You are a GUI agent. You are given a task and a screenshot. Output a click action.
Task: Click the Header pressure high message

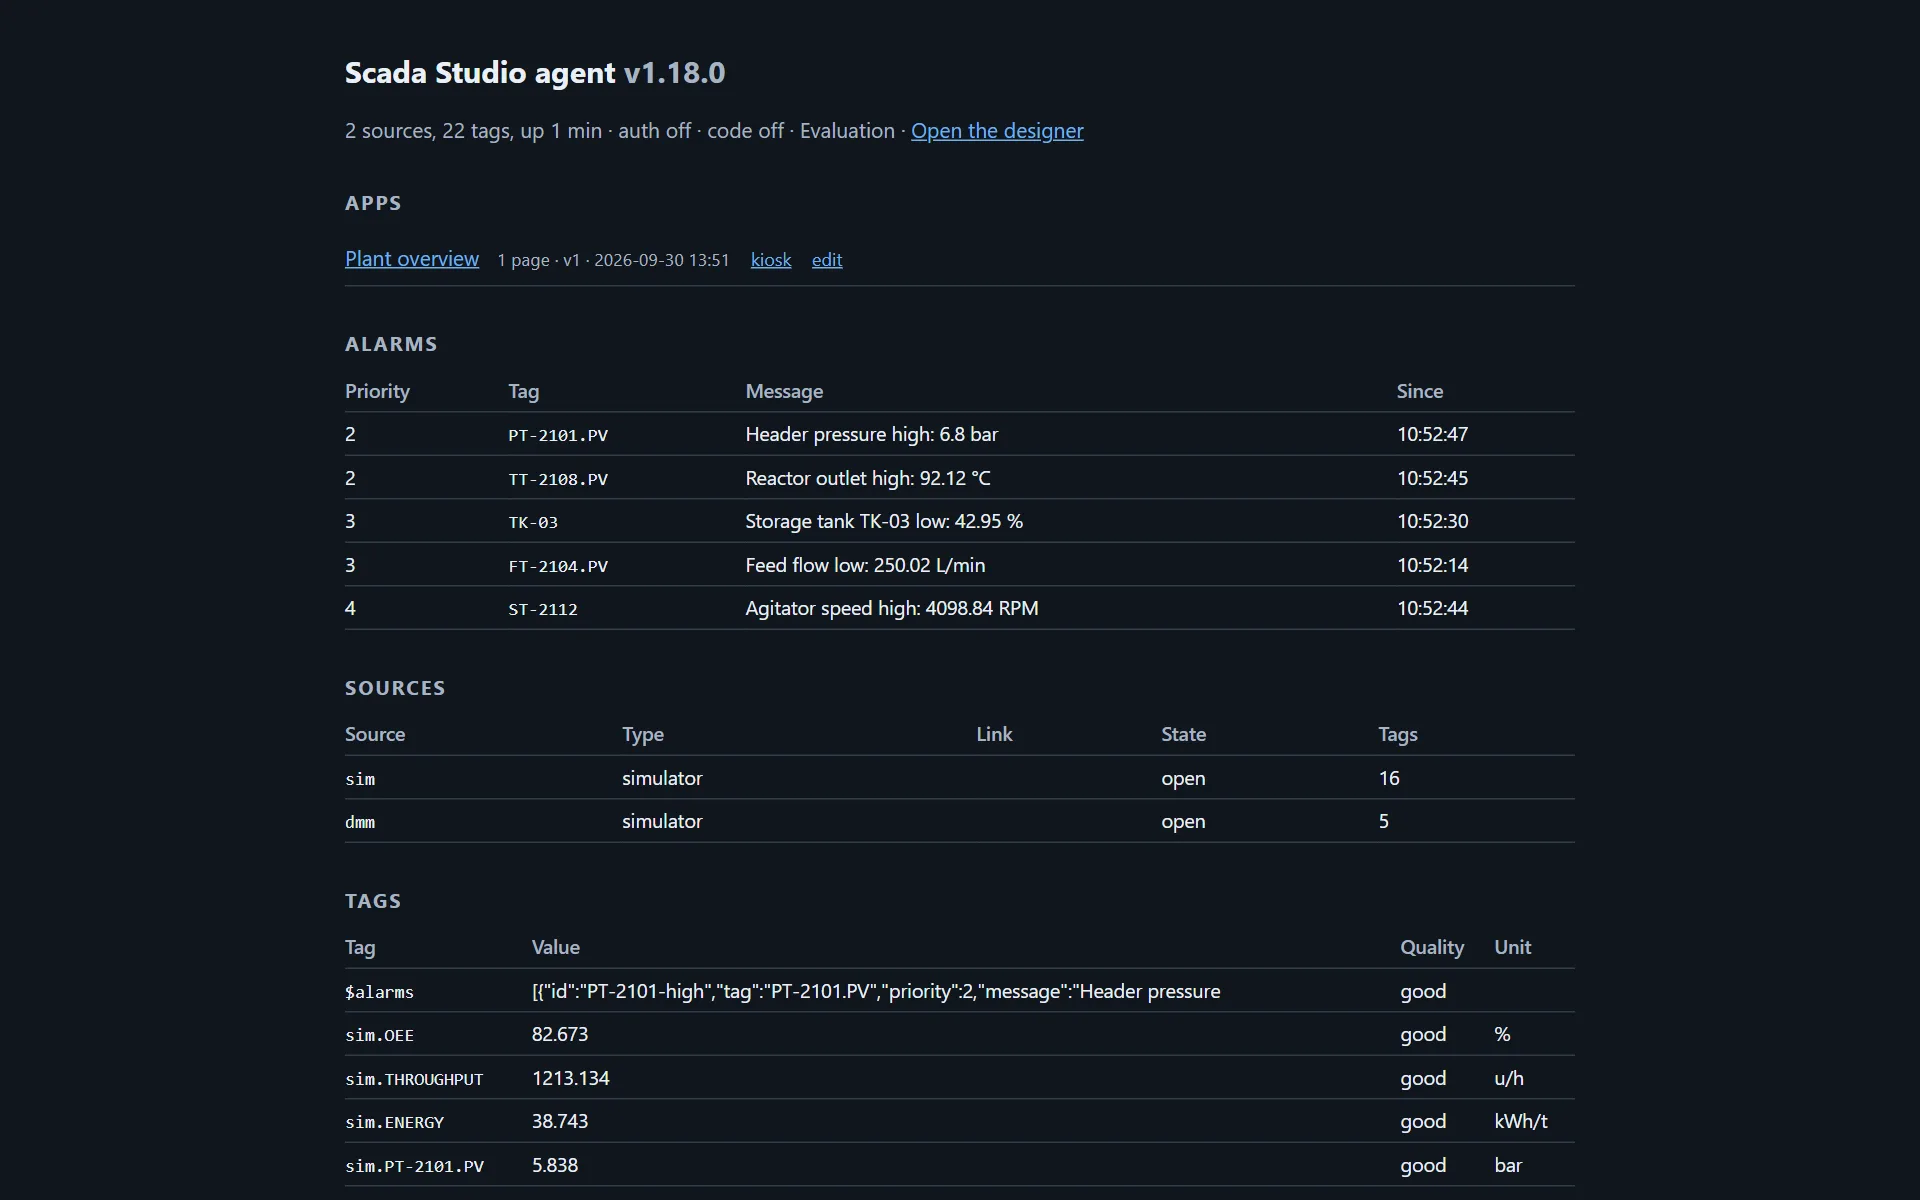pyautogui.click(x=871, y=434)
